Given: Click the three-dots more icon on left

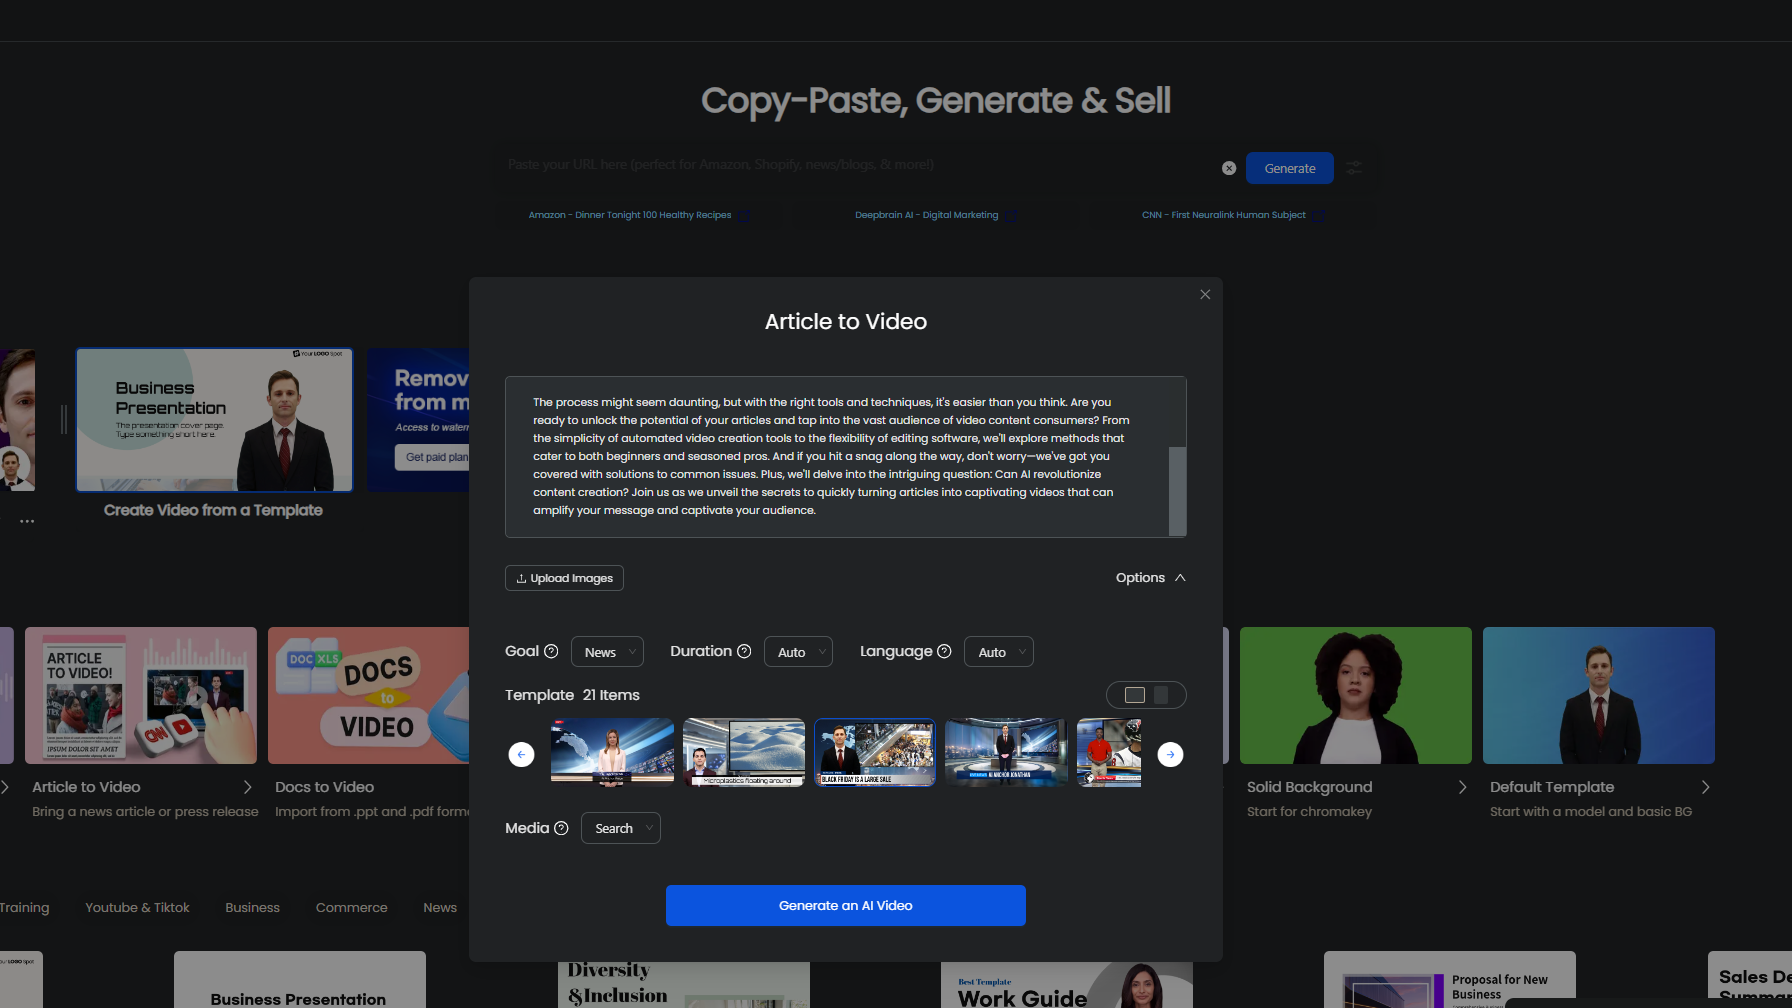Looking at the screenshot, I should [x=27, y=521].
